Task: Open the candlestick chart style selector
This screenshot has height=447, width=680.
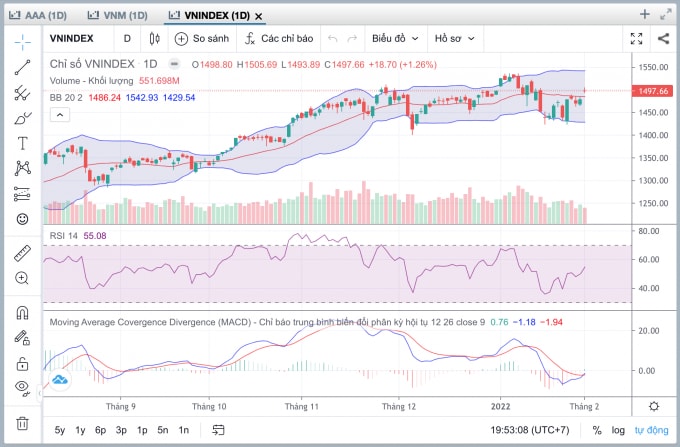Action: [154, 39]
